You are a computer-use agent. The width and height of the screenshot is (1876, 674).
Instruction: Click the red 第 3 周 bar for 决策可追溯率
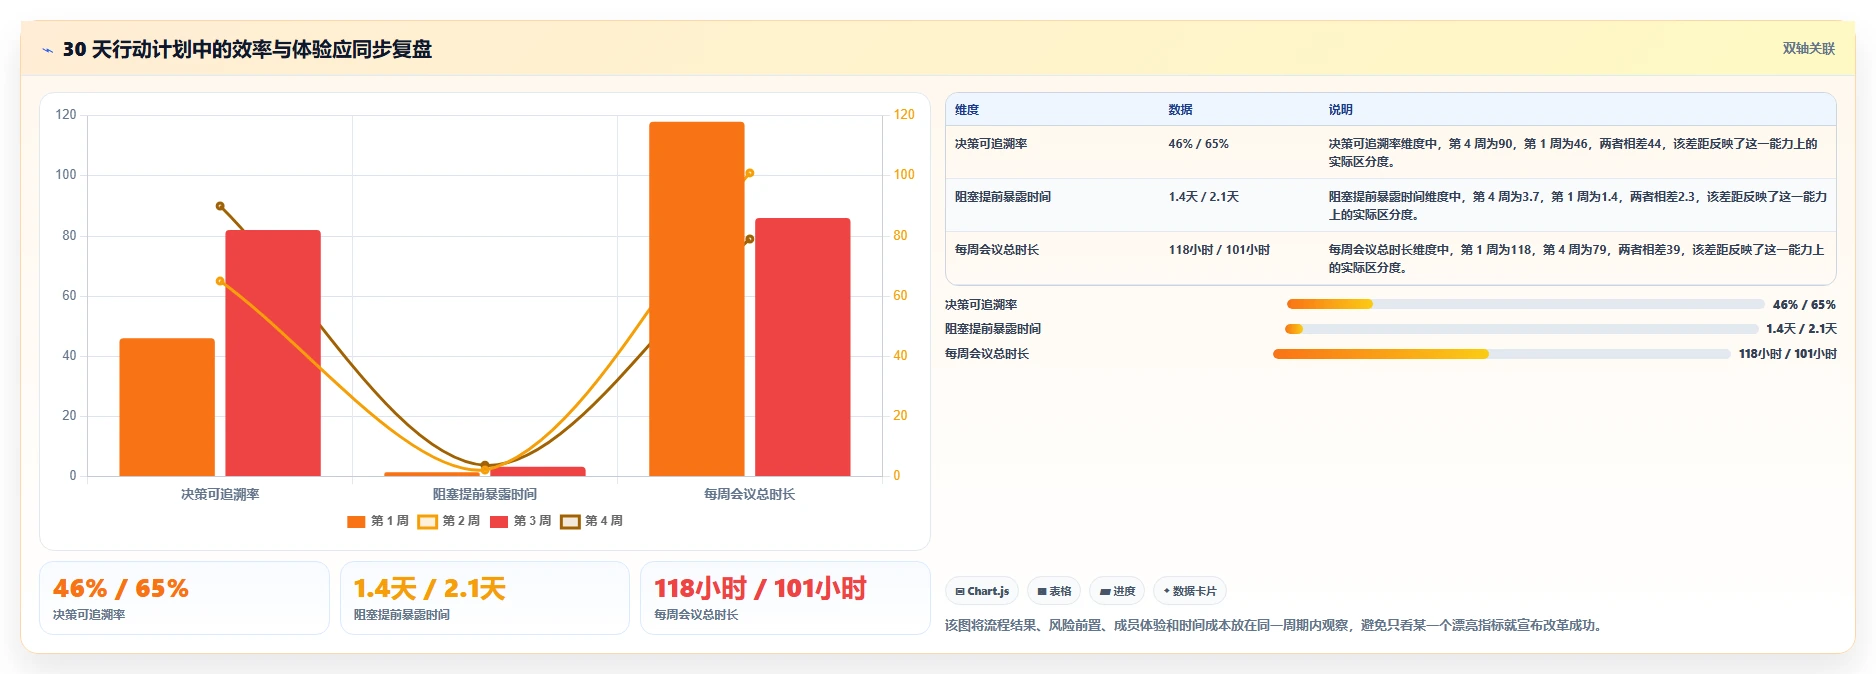pos(273,353)
